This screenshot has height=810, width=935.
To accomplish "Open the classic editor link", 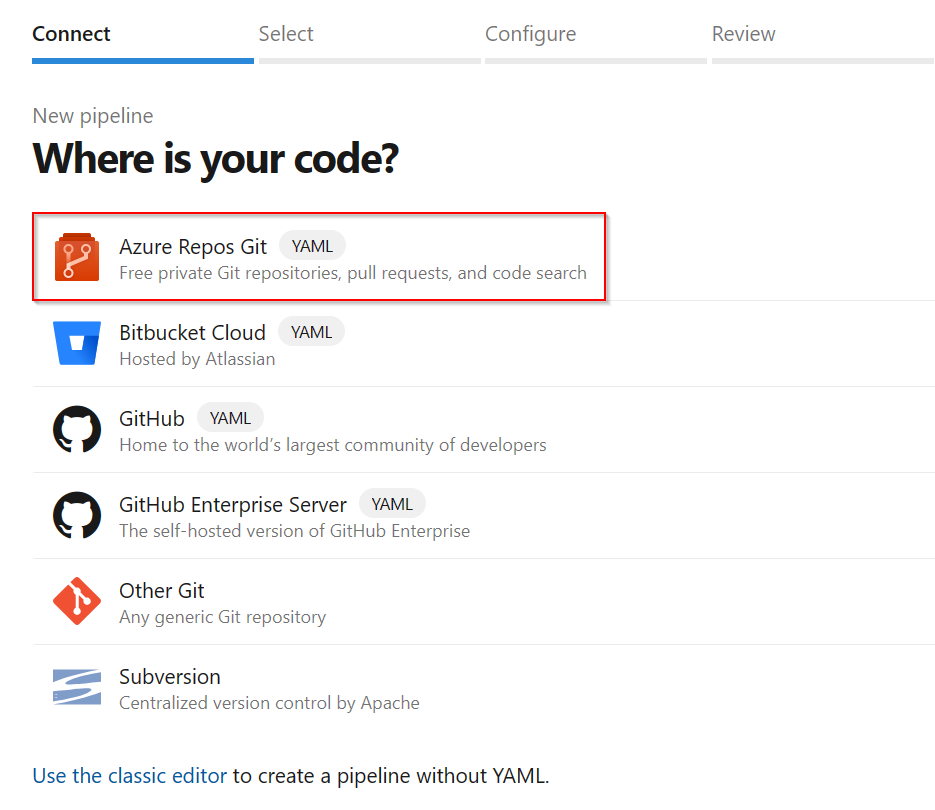I will pyautogui.click(x=129, y=774).
